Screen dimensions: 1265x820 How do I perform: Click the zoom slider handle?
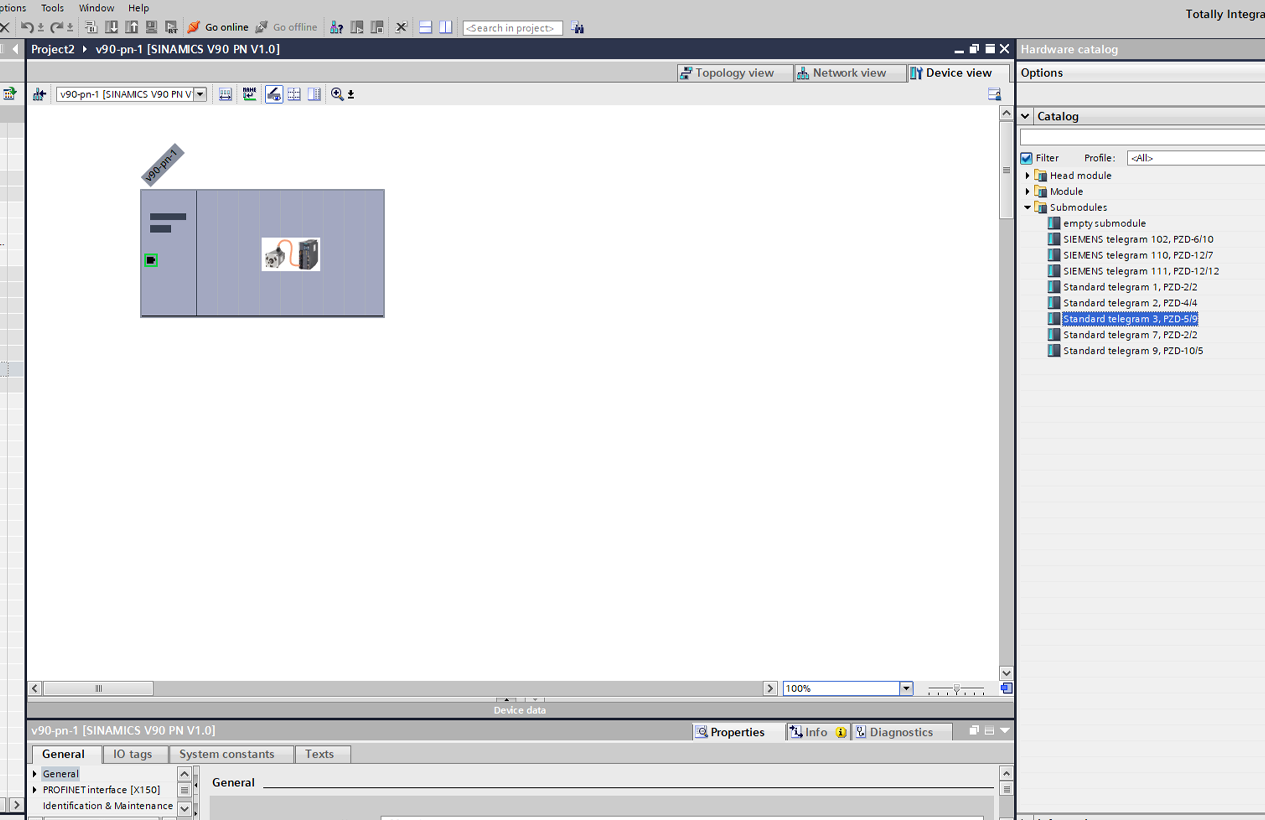coord(957,688)
